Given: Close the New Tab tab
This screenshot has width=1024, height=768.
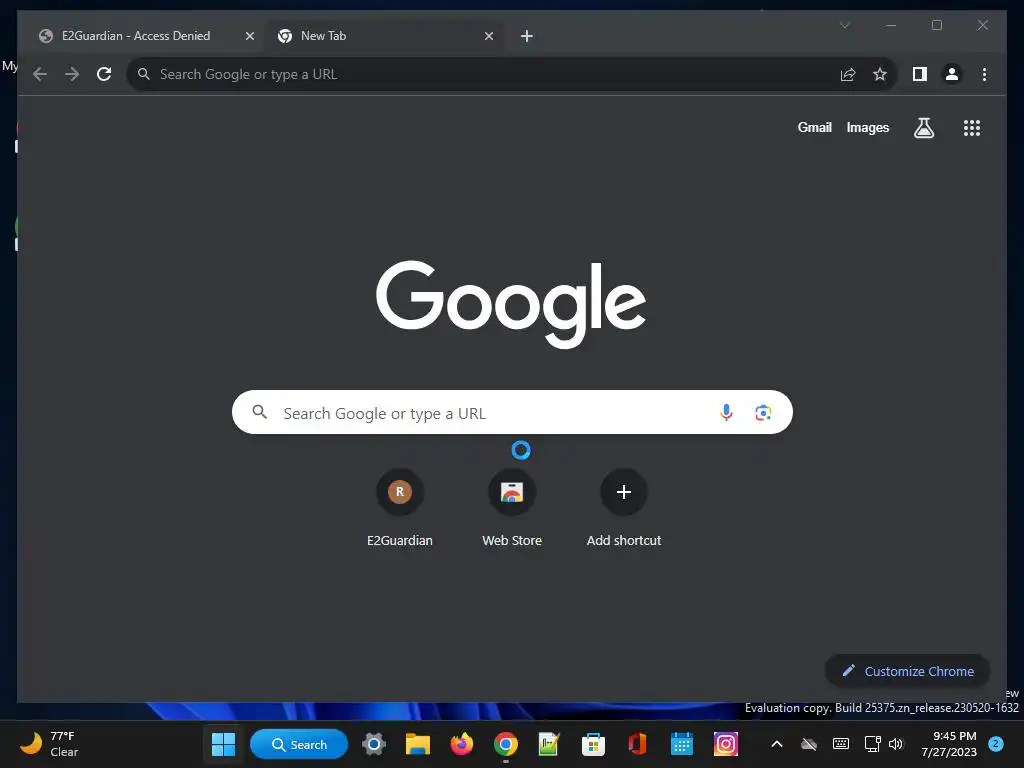Looking at the screenshot, I should 488,36.
